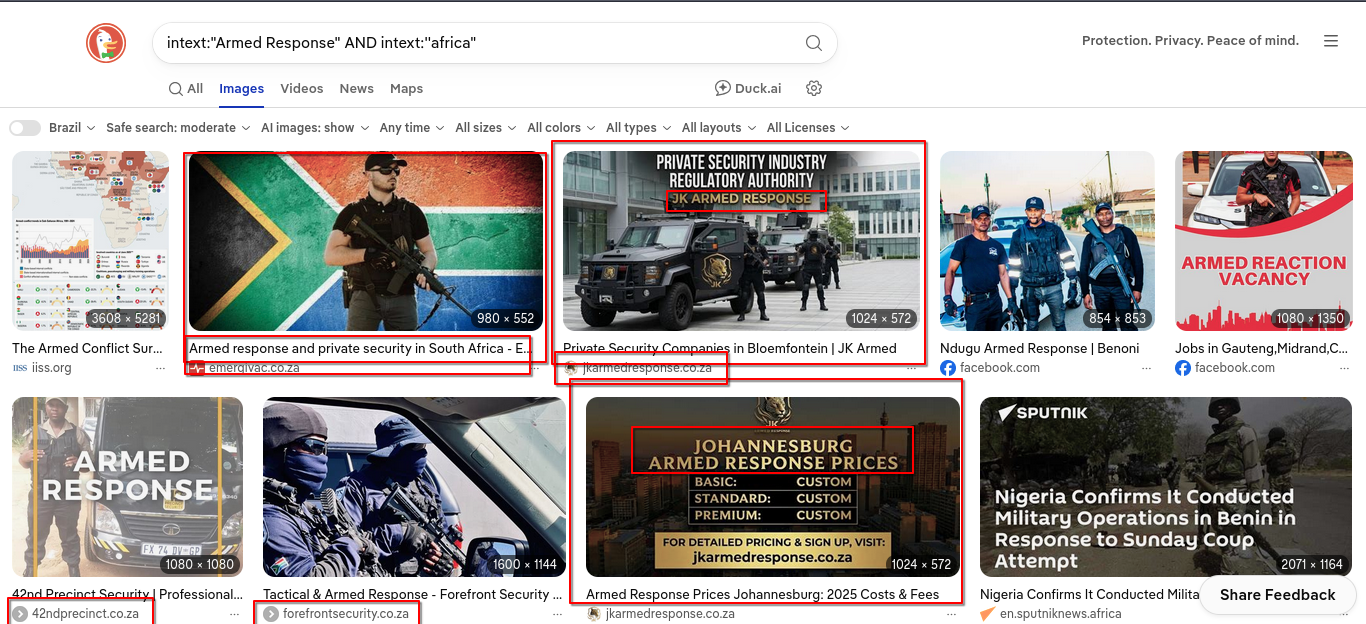Open the hamburger menu icon
Image resolution: width=1366 pixels, height=624 pixels.
tap(1331, 41)
